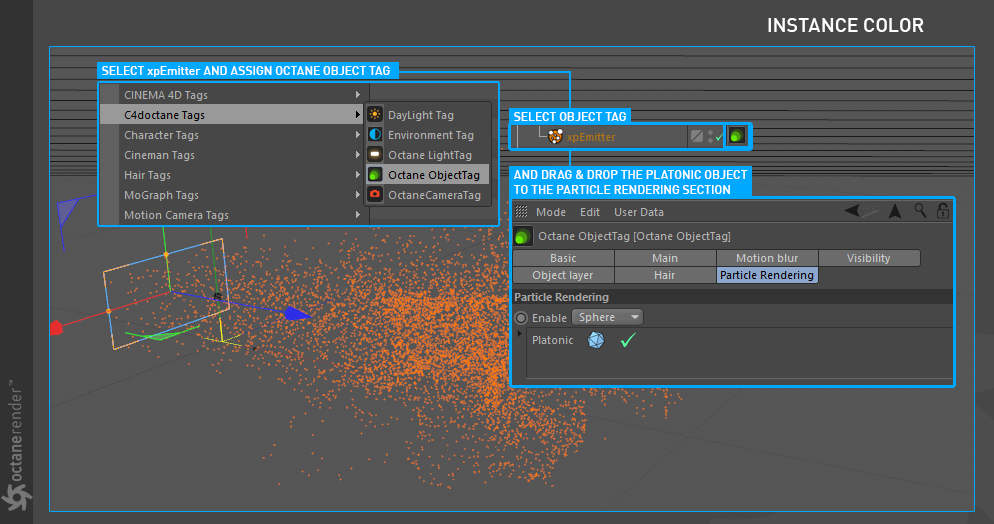Click the Octane ObjectTag title text
The height and width of the screenshot is (524, 994).
634,236
